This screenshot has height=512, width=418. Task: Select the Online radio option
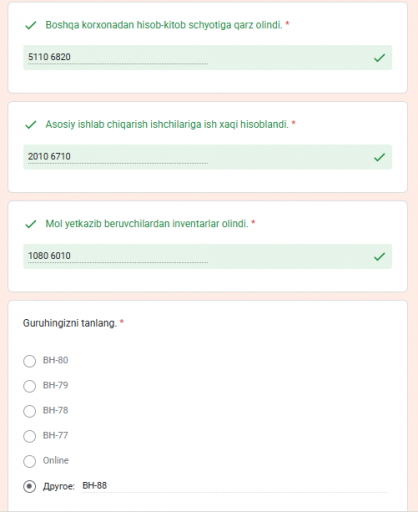click(29, 461)
